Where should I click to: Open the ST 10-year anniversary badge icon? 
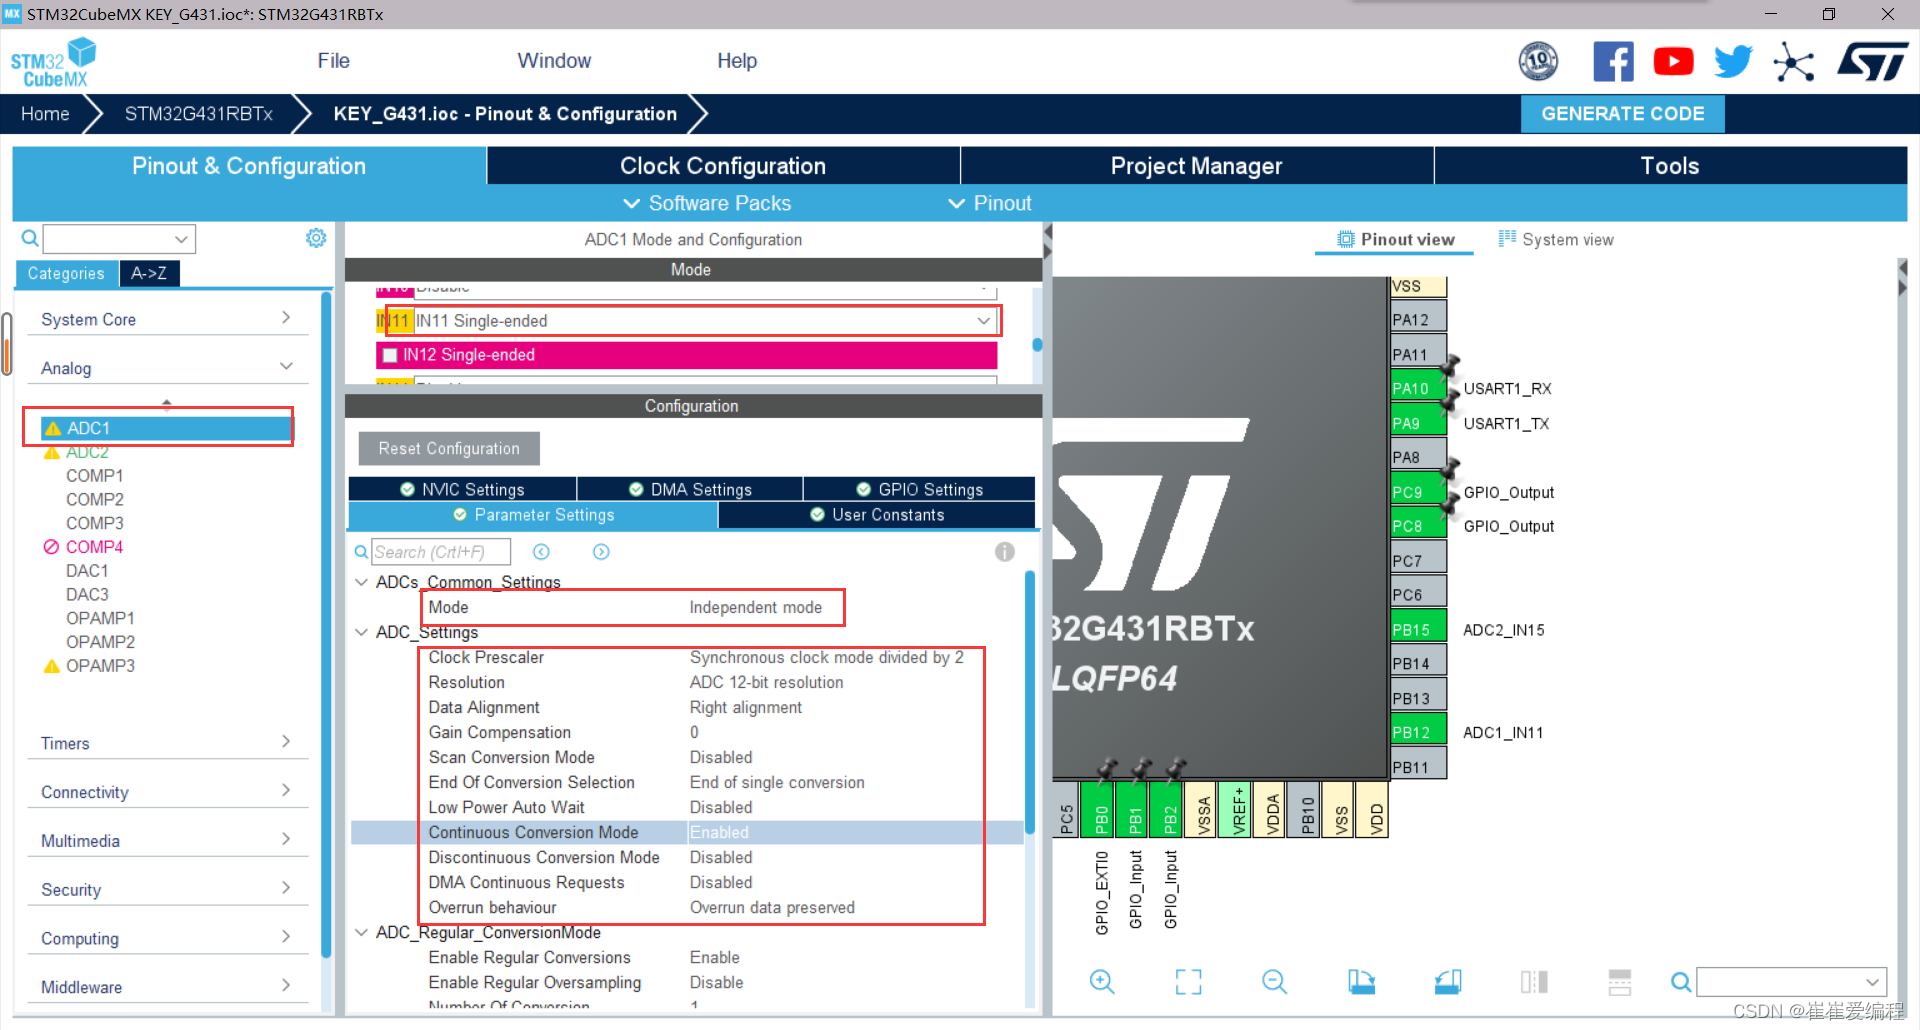(1538, 61)
